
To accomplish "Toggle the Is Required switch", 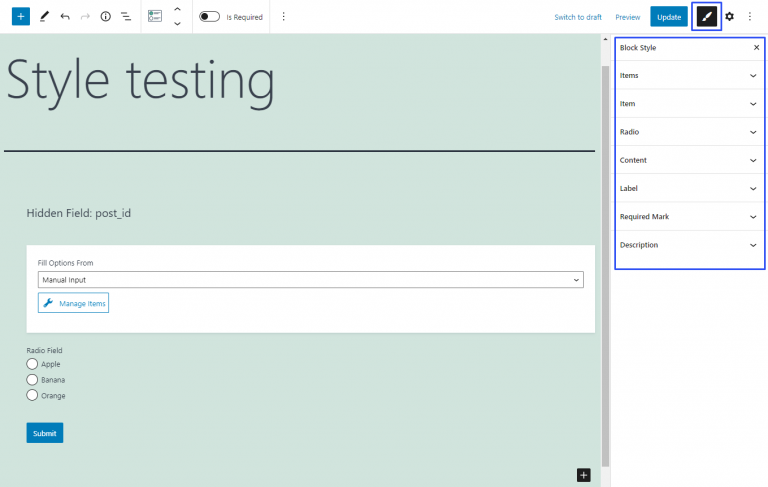I will pyautogui.click(x=209, y=17).
